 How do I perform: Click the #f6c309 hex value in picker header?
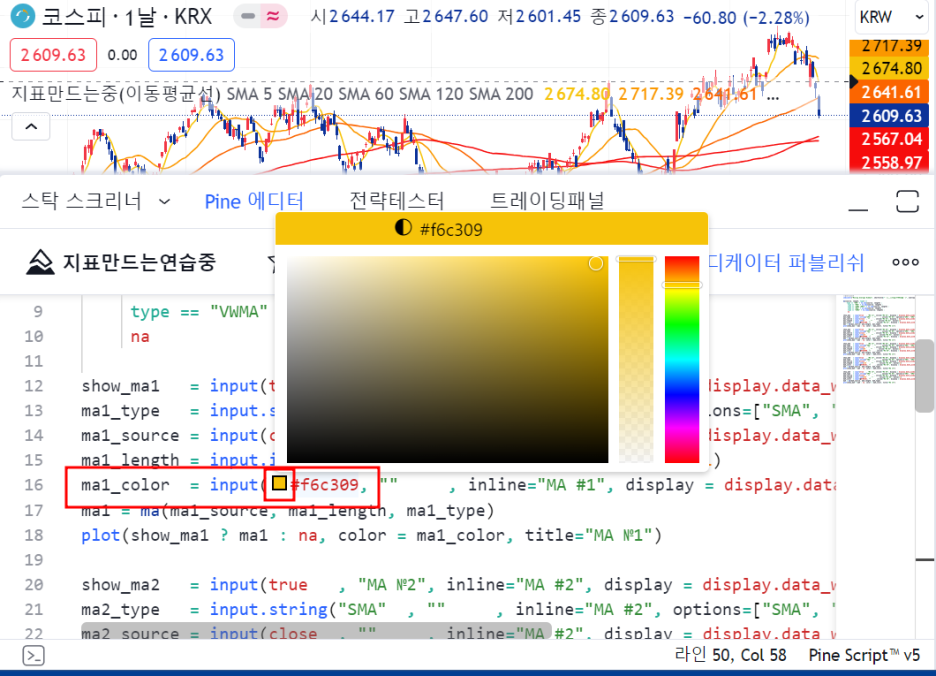[x=451, y=230]
